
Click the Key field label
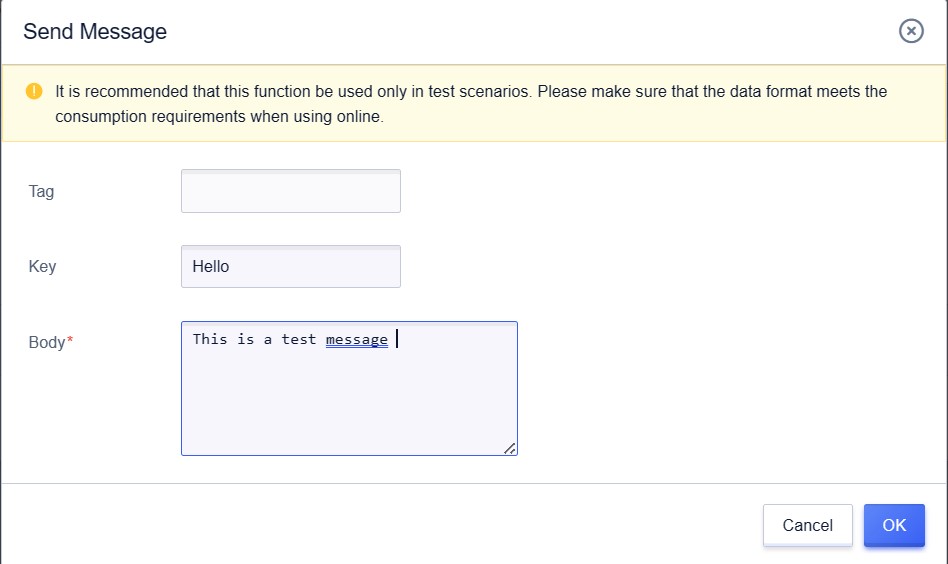(x=42, y=267)
